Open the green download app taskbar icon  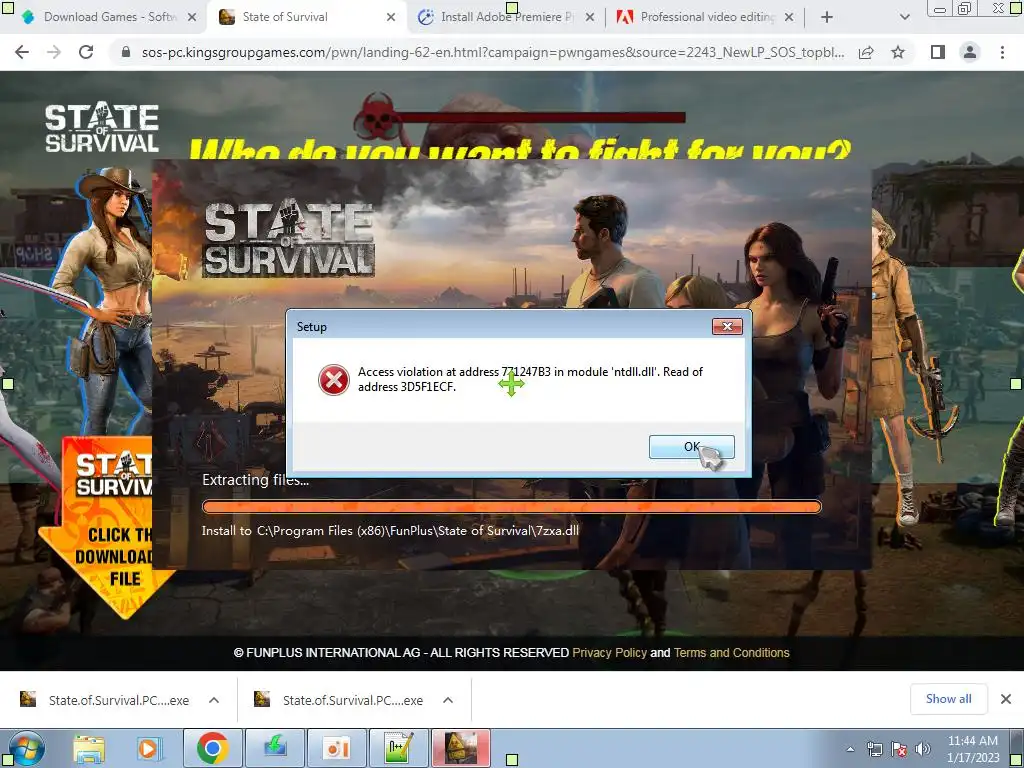click(275, 748)
